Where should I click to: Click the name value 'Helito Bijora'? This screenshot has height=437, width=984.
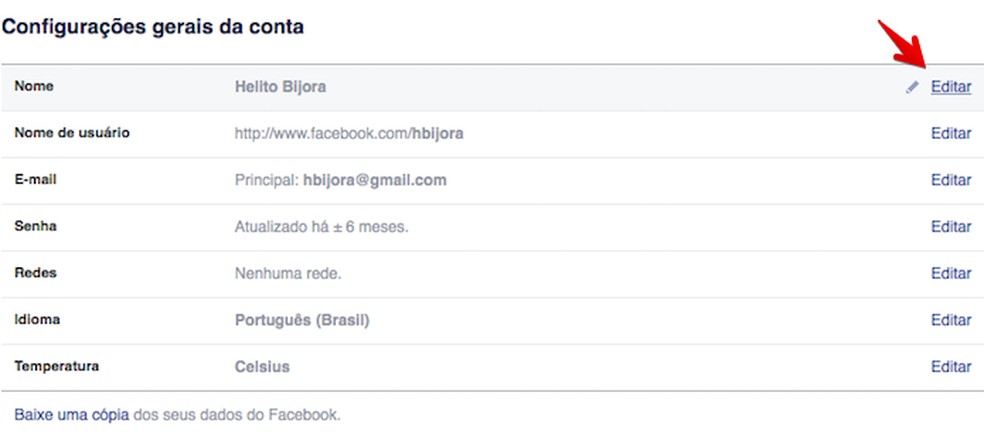[x=280, y=87]
